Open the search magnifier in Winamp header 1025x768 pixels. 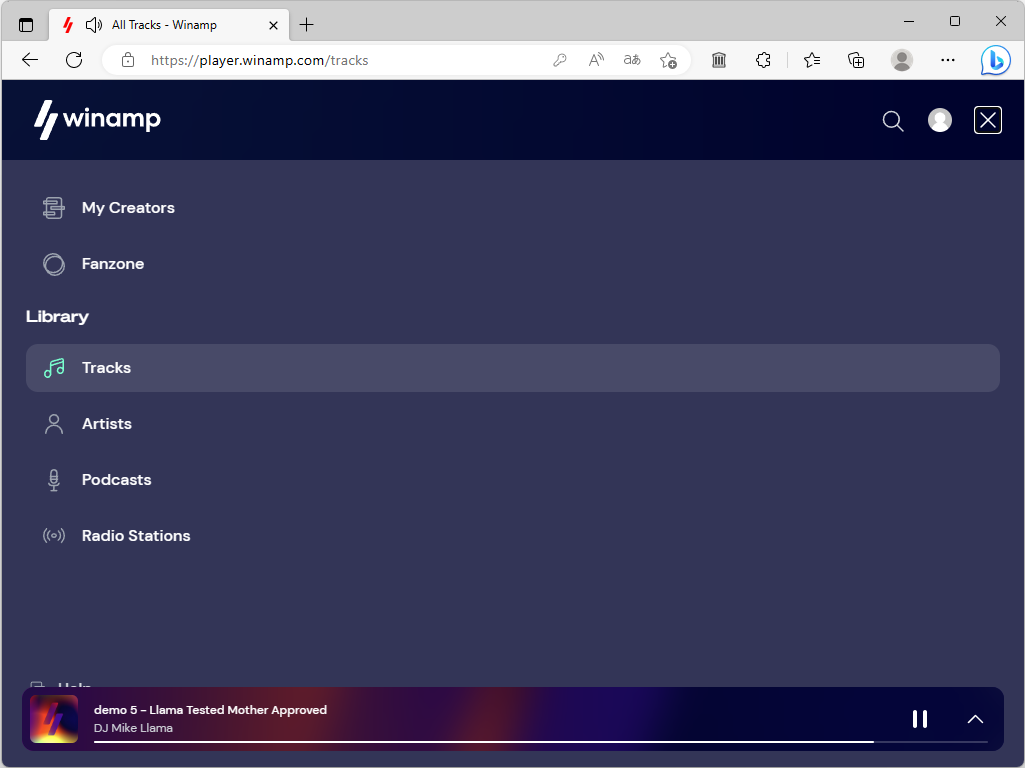click(x=892, y=121)
